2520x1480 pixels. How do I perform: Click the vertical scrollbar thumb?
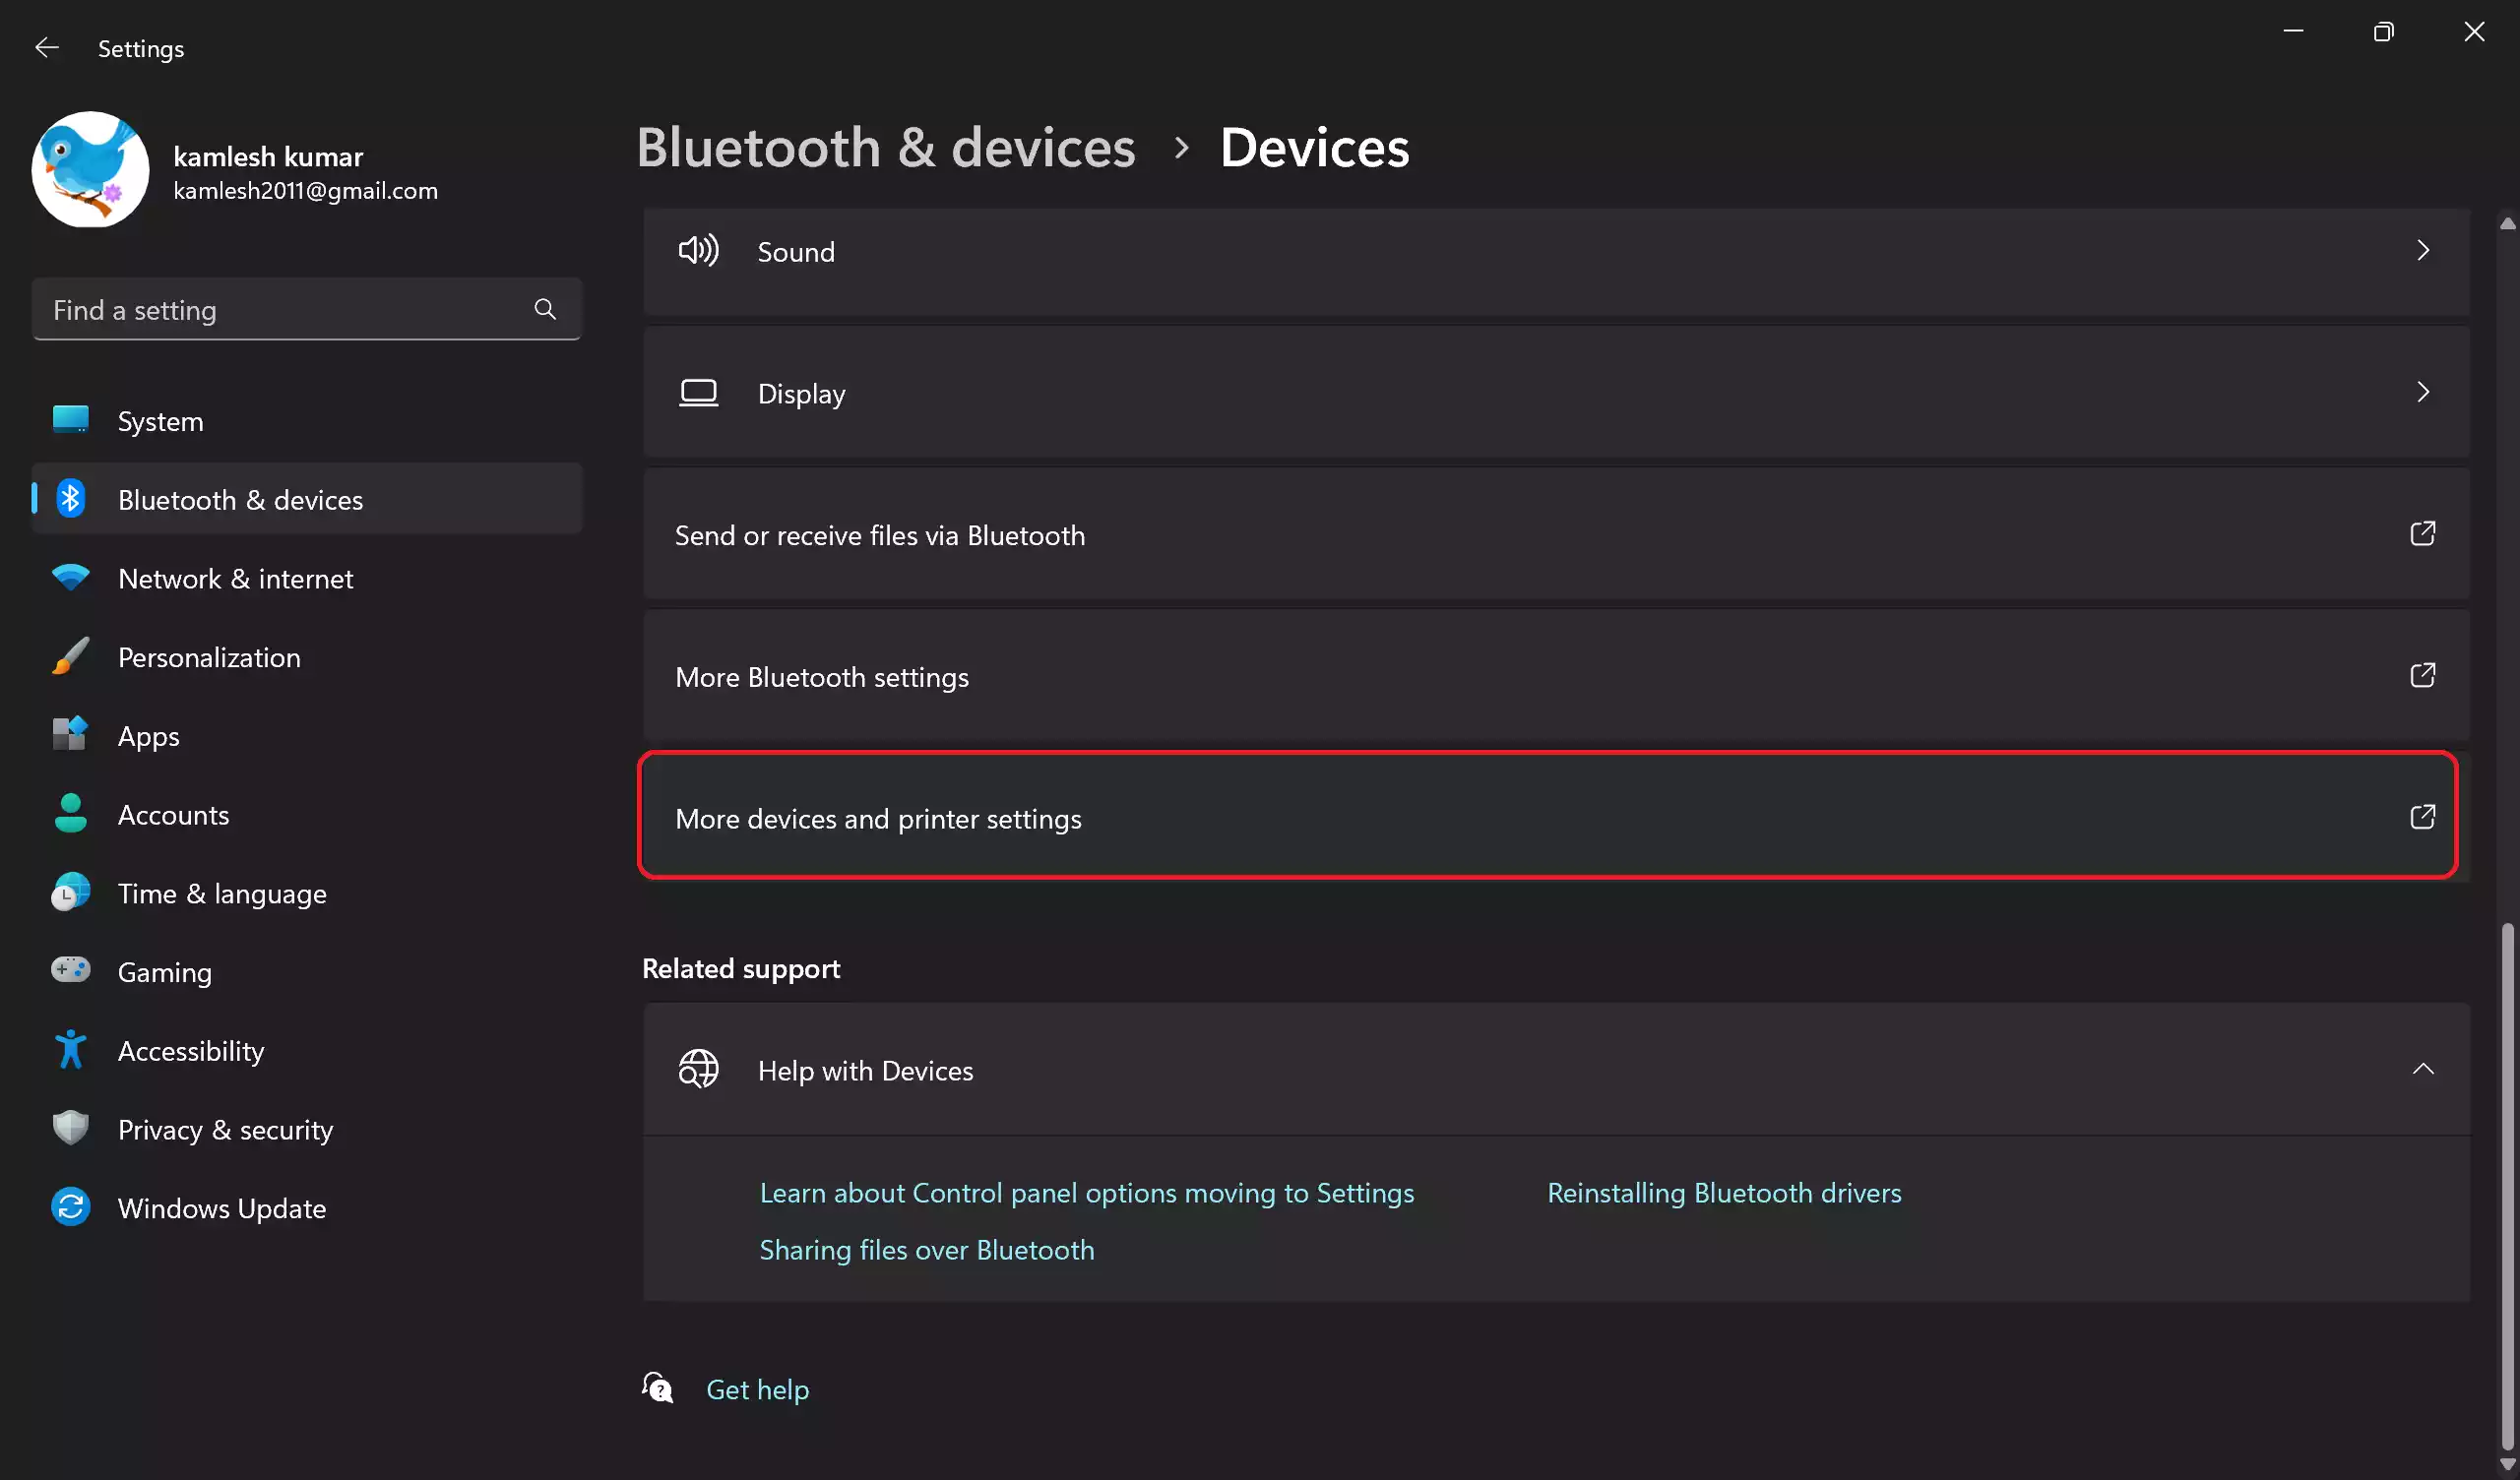2506,1187
